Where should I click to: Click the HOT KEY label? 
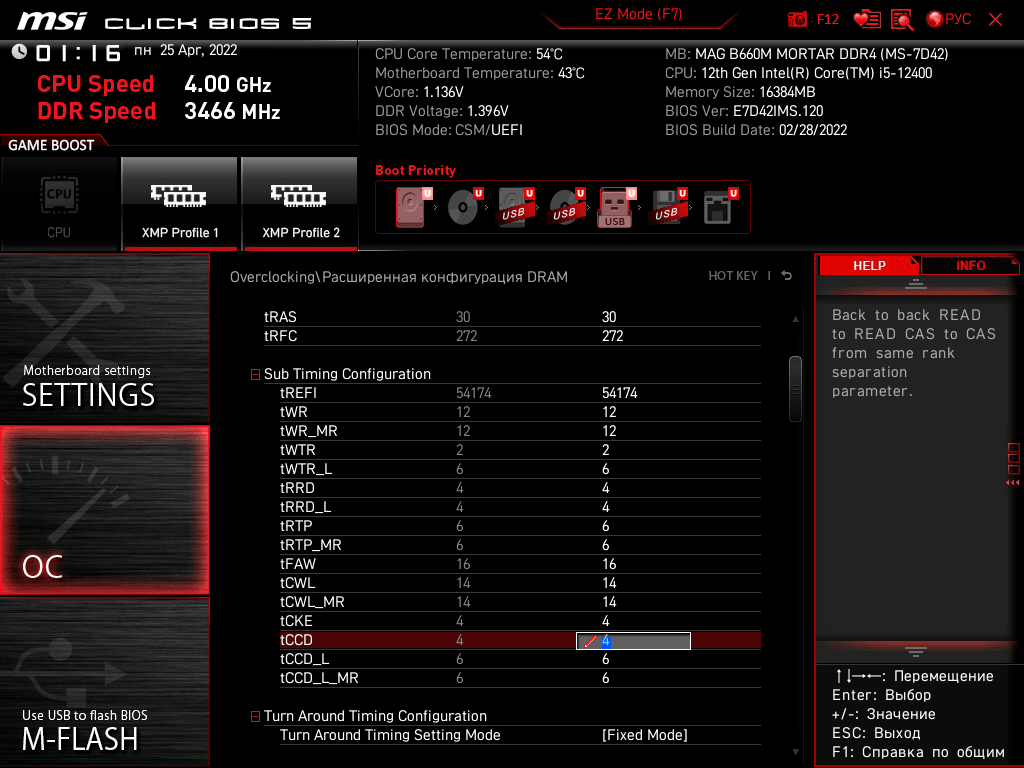pos(733,276)
